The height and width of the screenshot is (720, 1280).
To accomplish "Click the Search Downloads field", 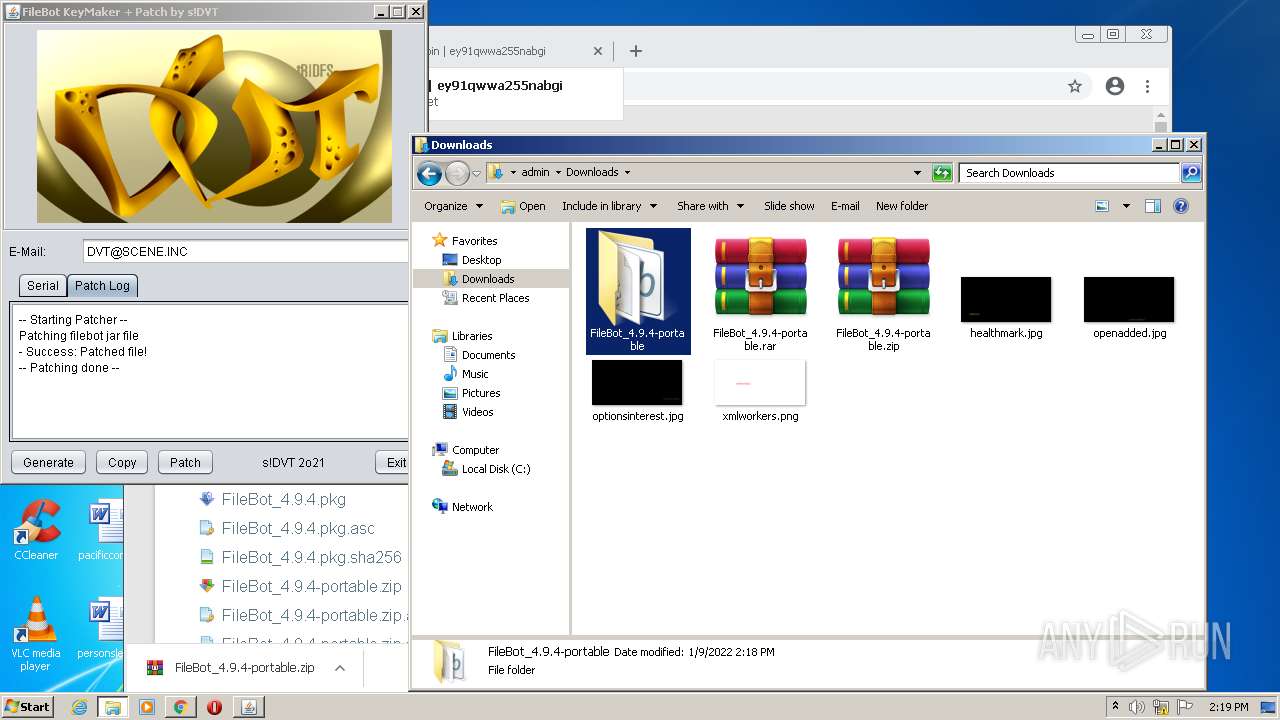I will click(1070, 173).
